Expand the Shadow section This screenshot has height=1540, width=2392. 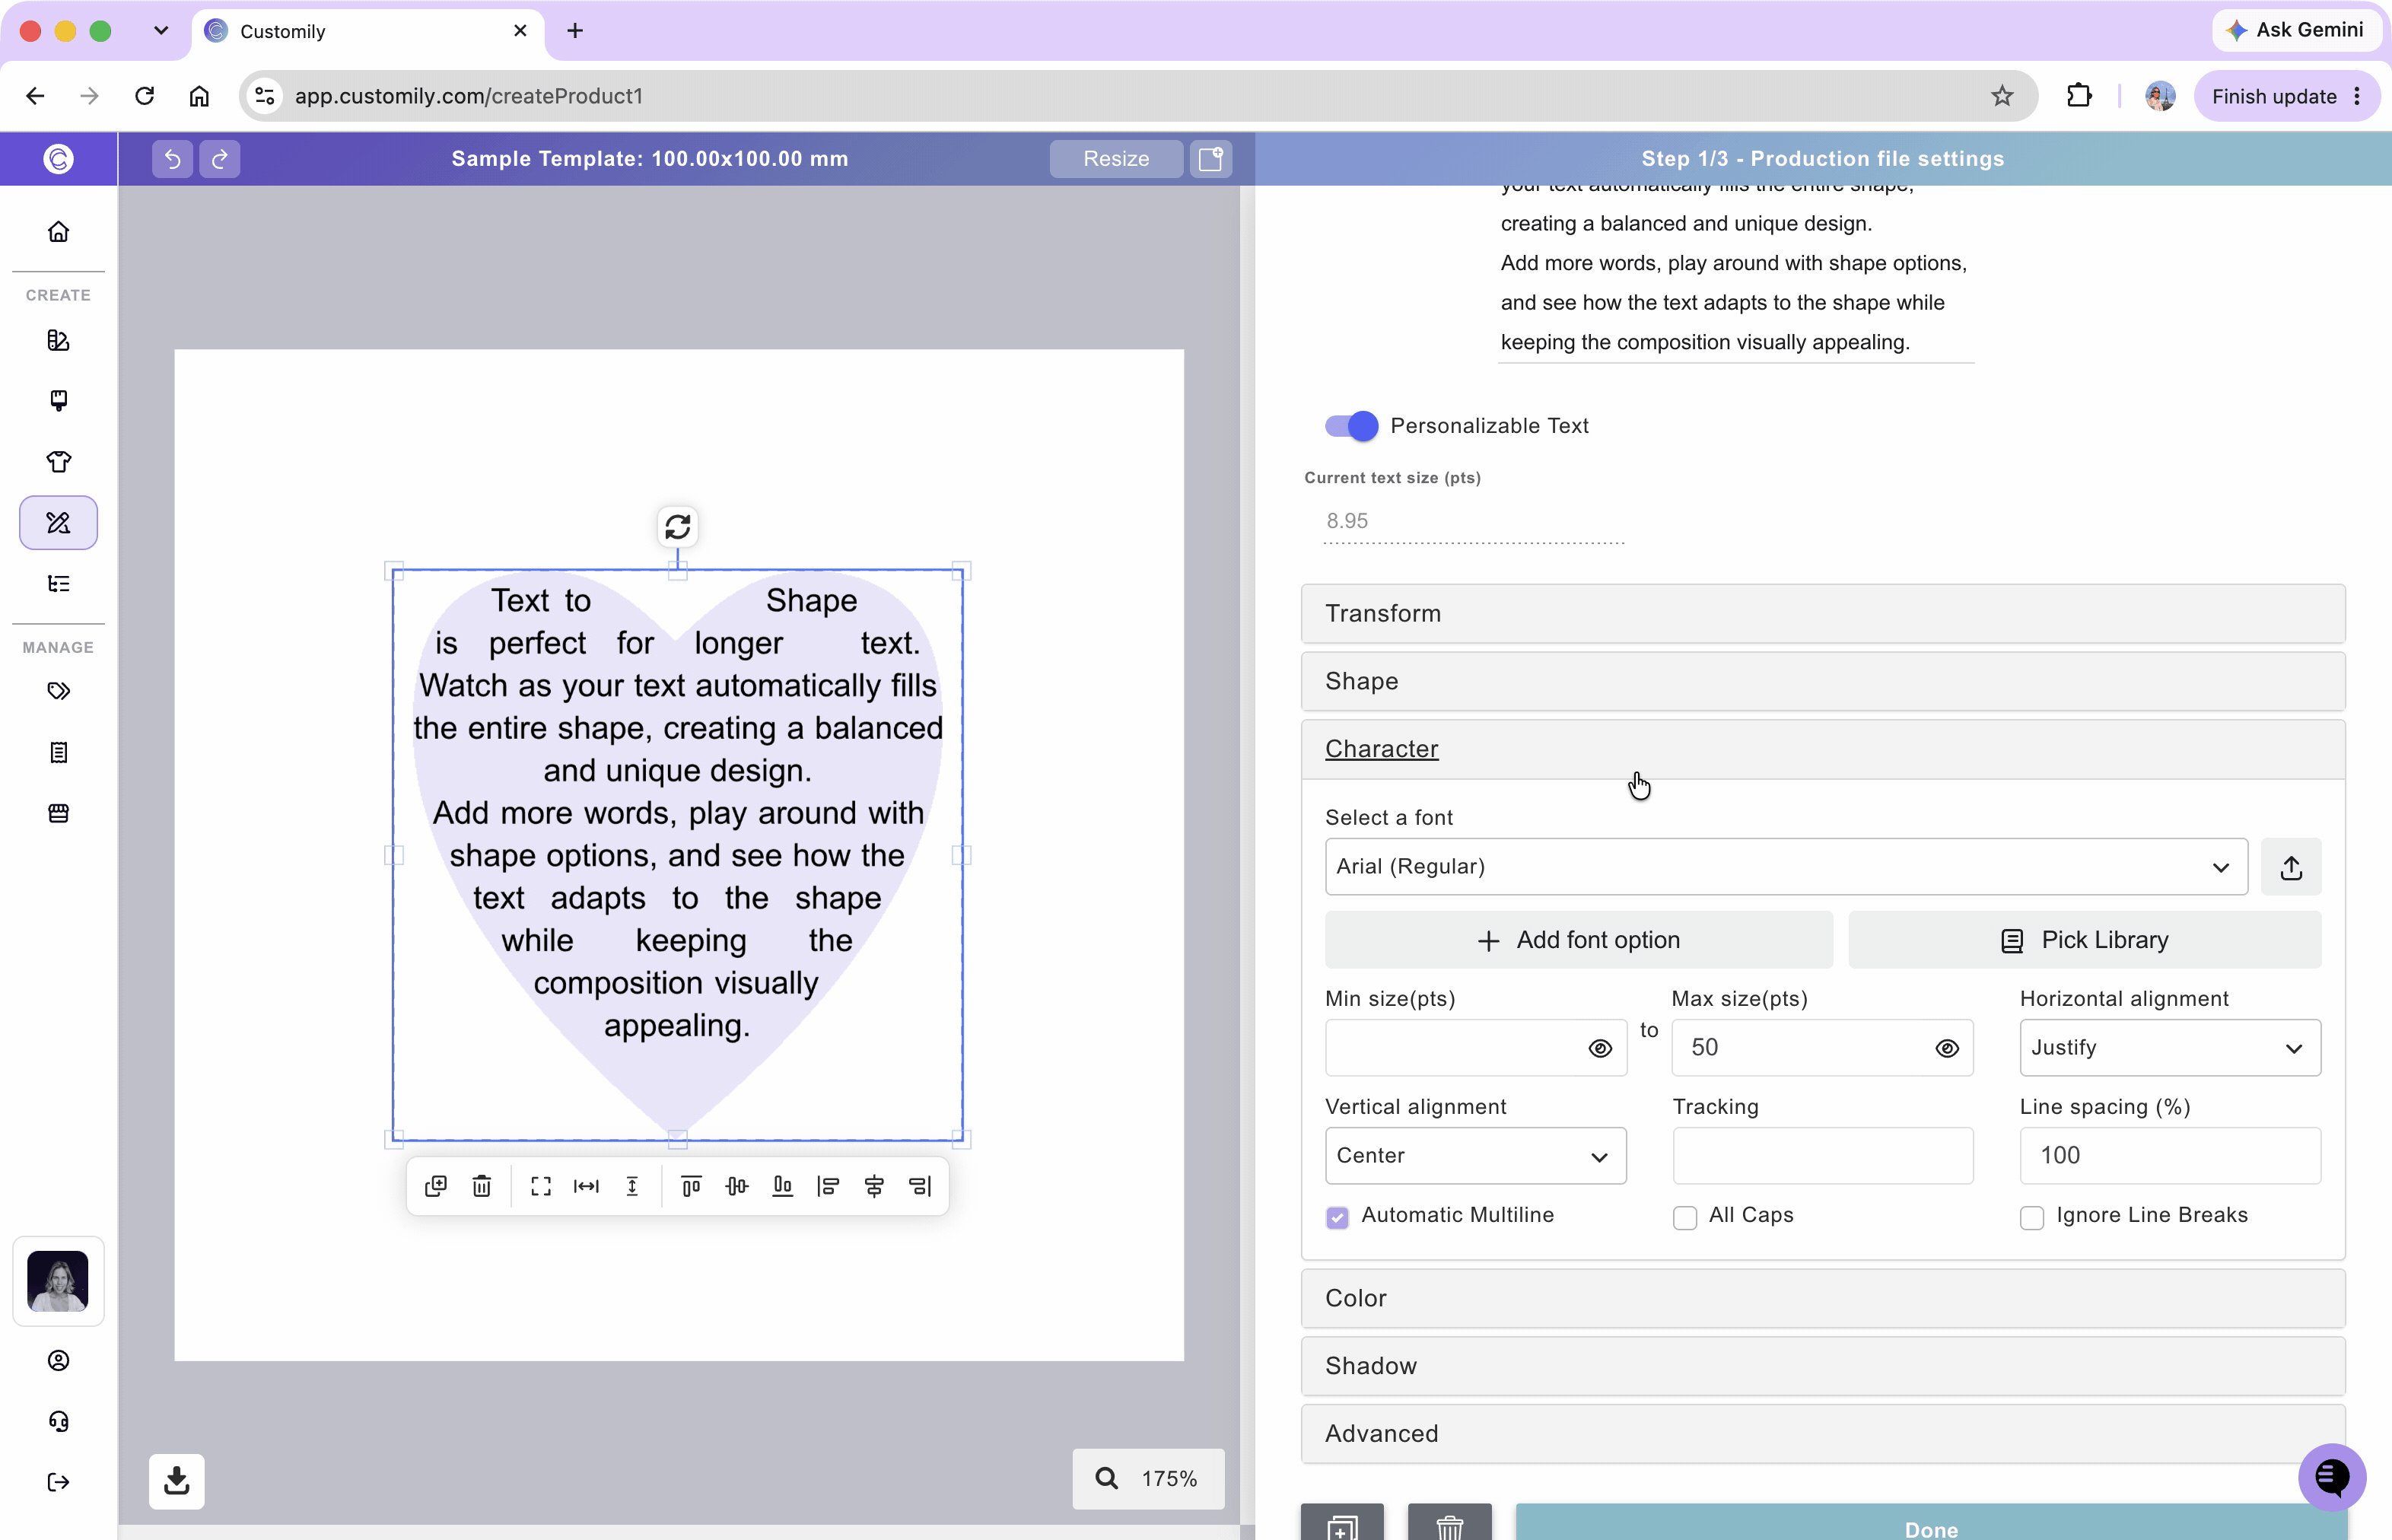tap(1823, 1367)
